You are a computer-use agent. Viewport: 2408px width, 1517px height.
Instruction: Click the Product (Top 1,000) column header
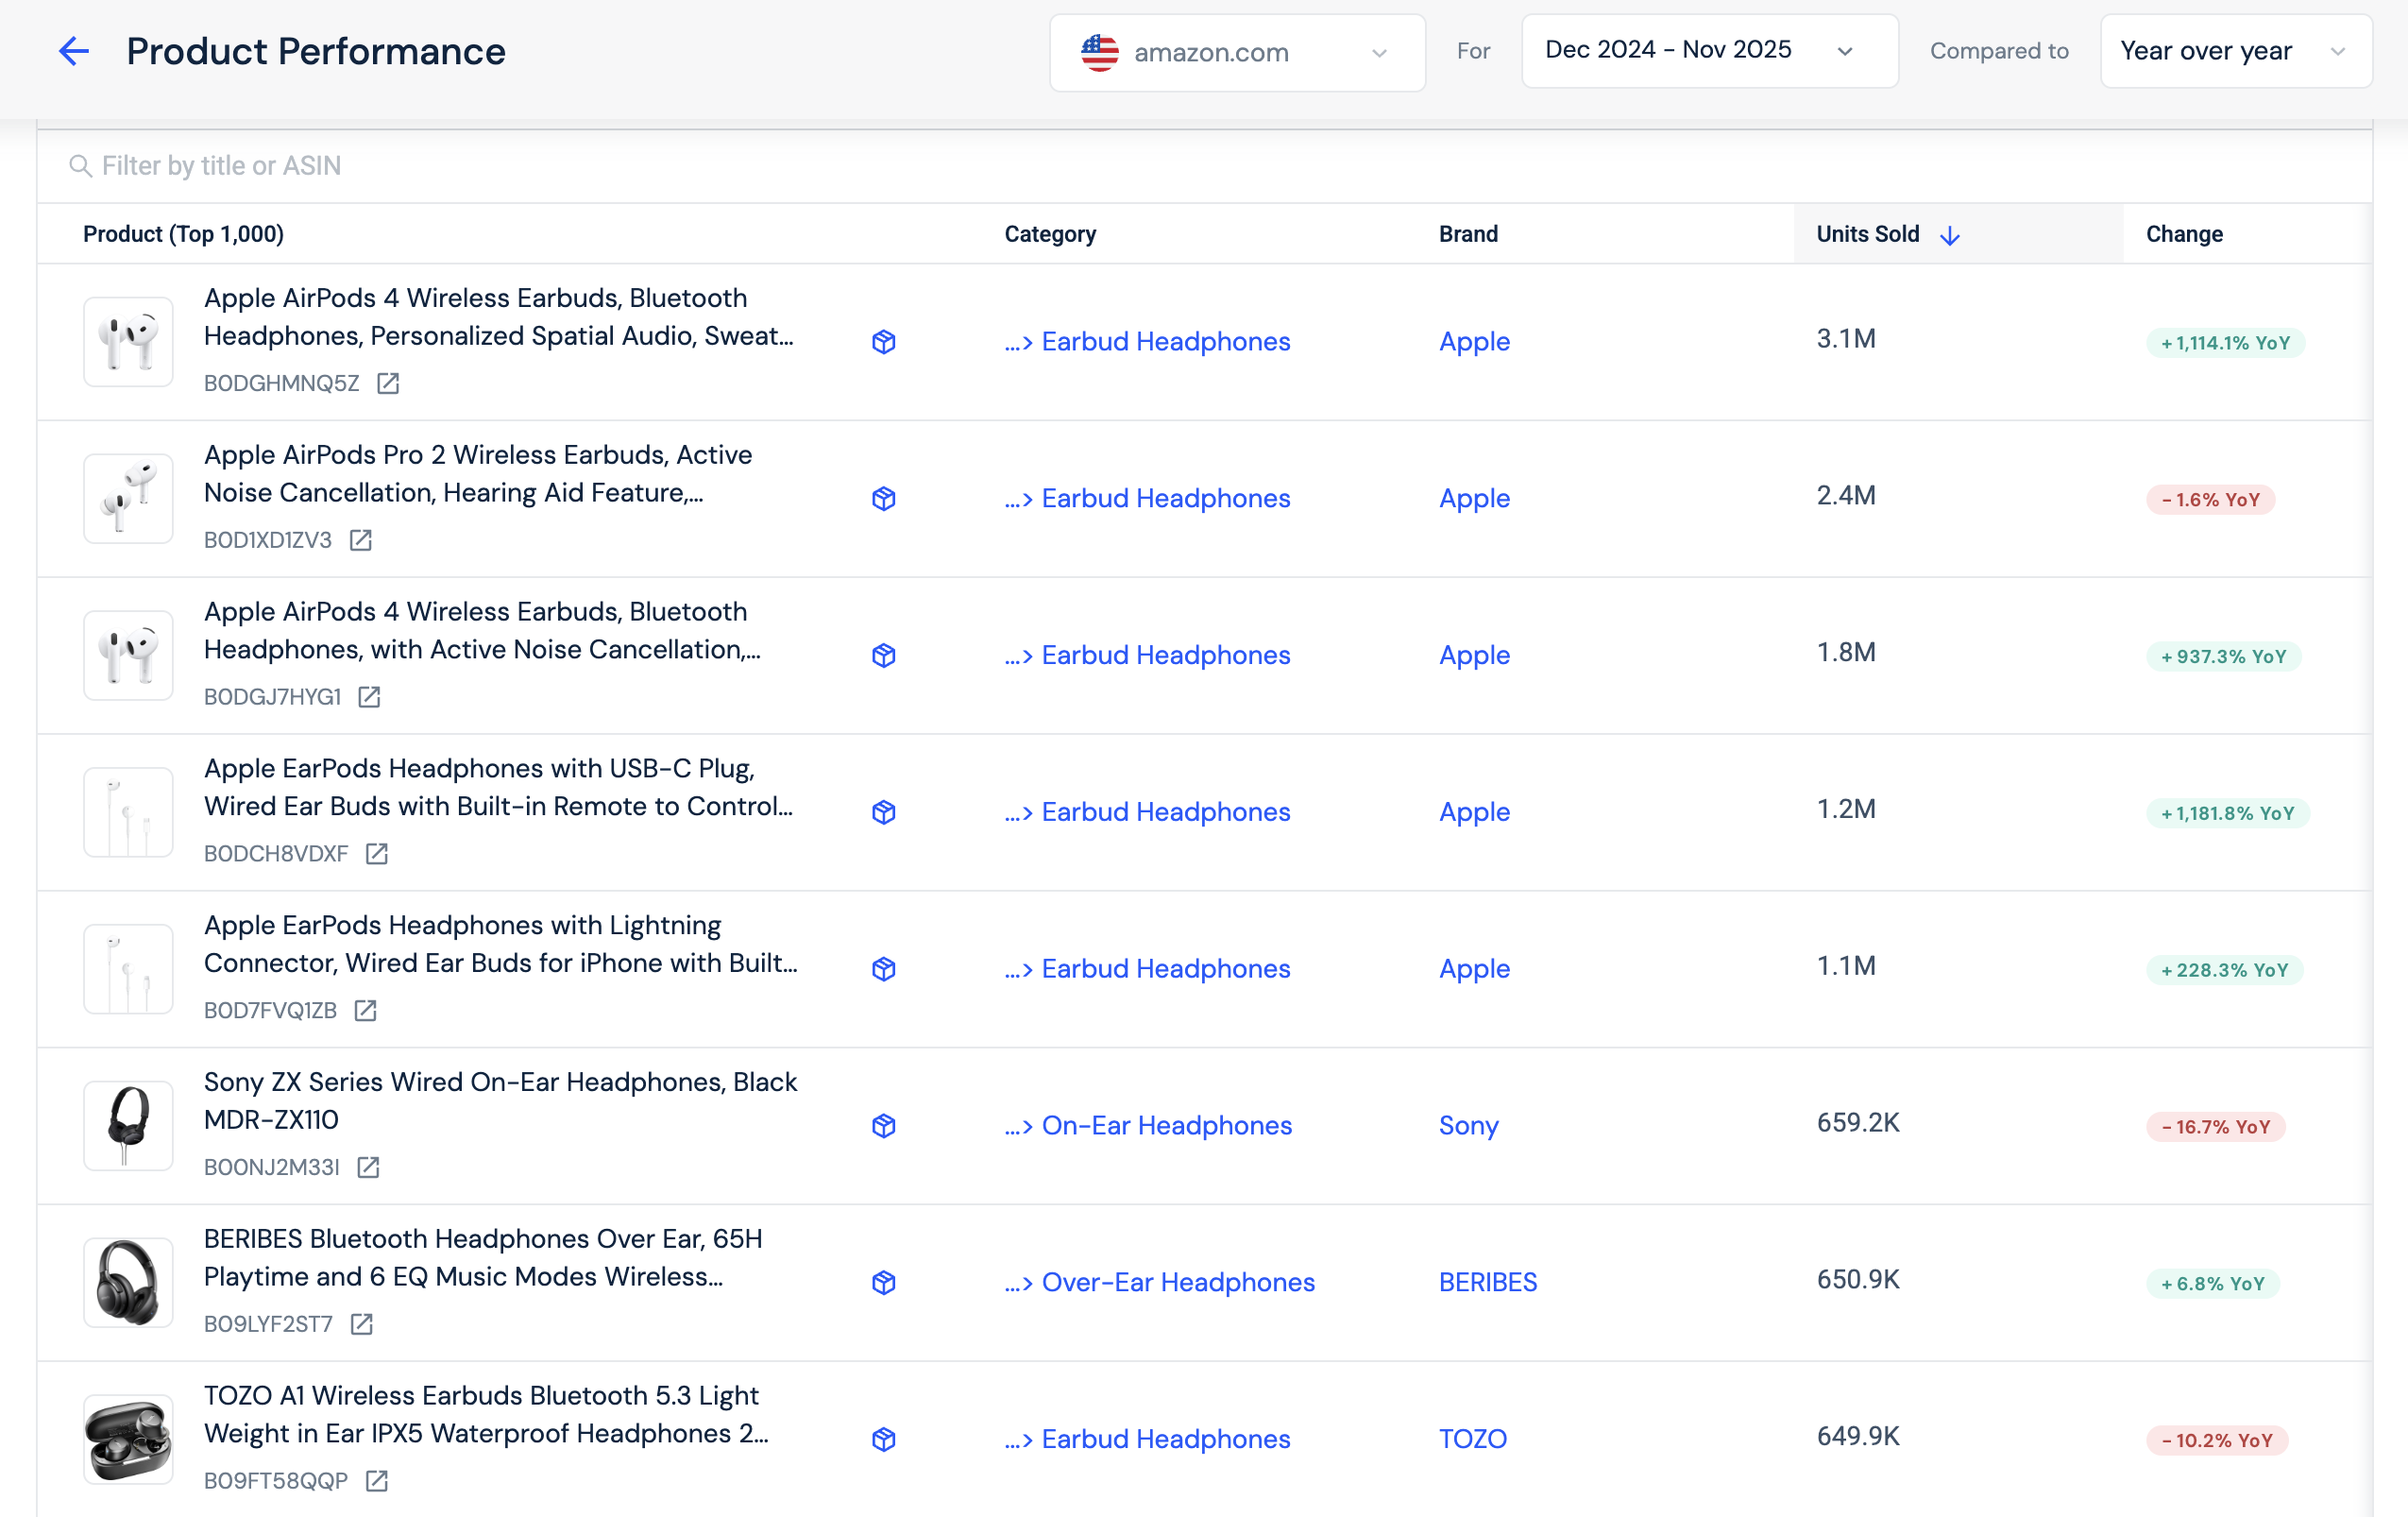click(183, 234)
